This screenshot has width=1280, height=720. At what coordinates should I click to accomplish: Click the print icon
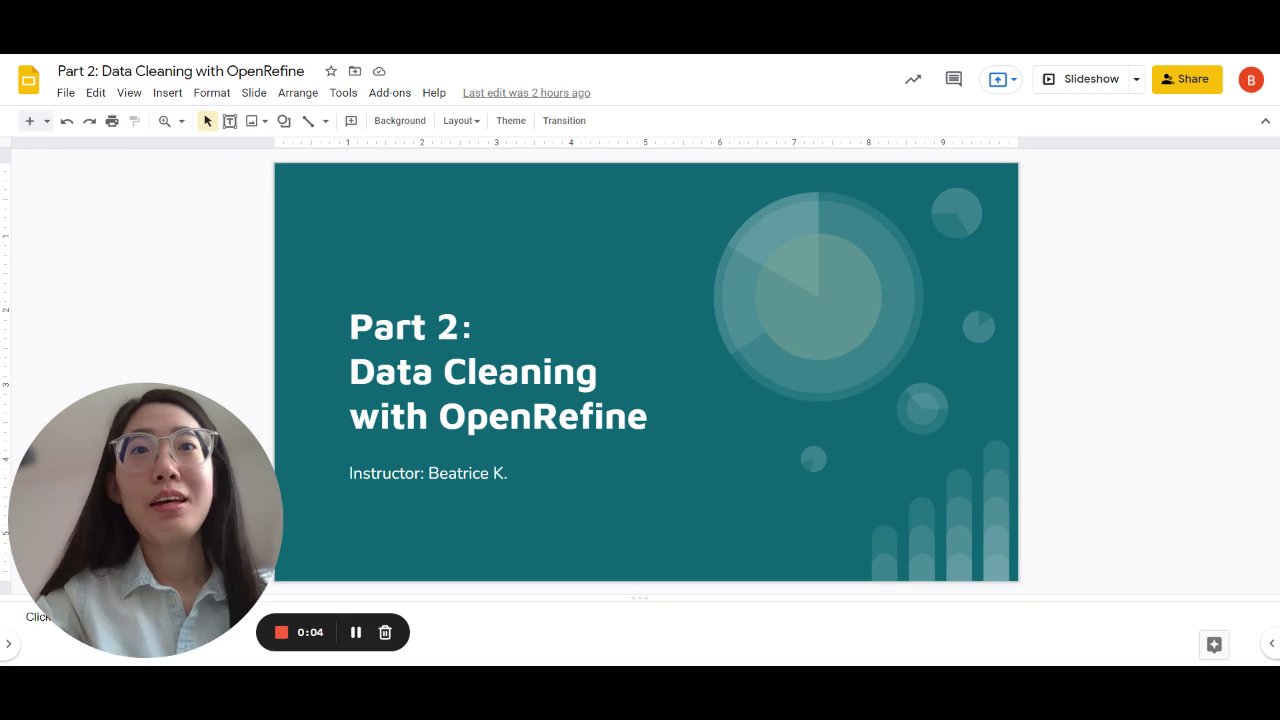(x=112, y=121)
